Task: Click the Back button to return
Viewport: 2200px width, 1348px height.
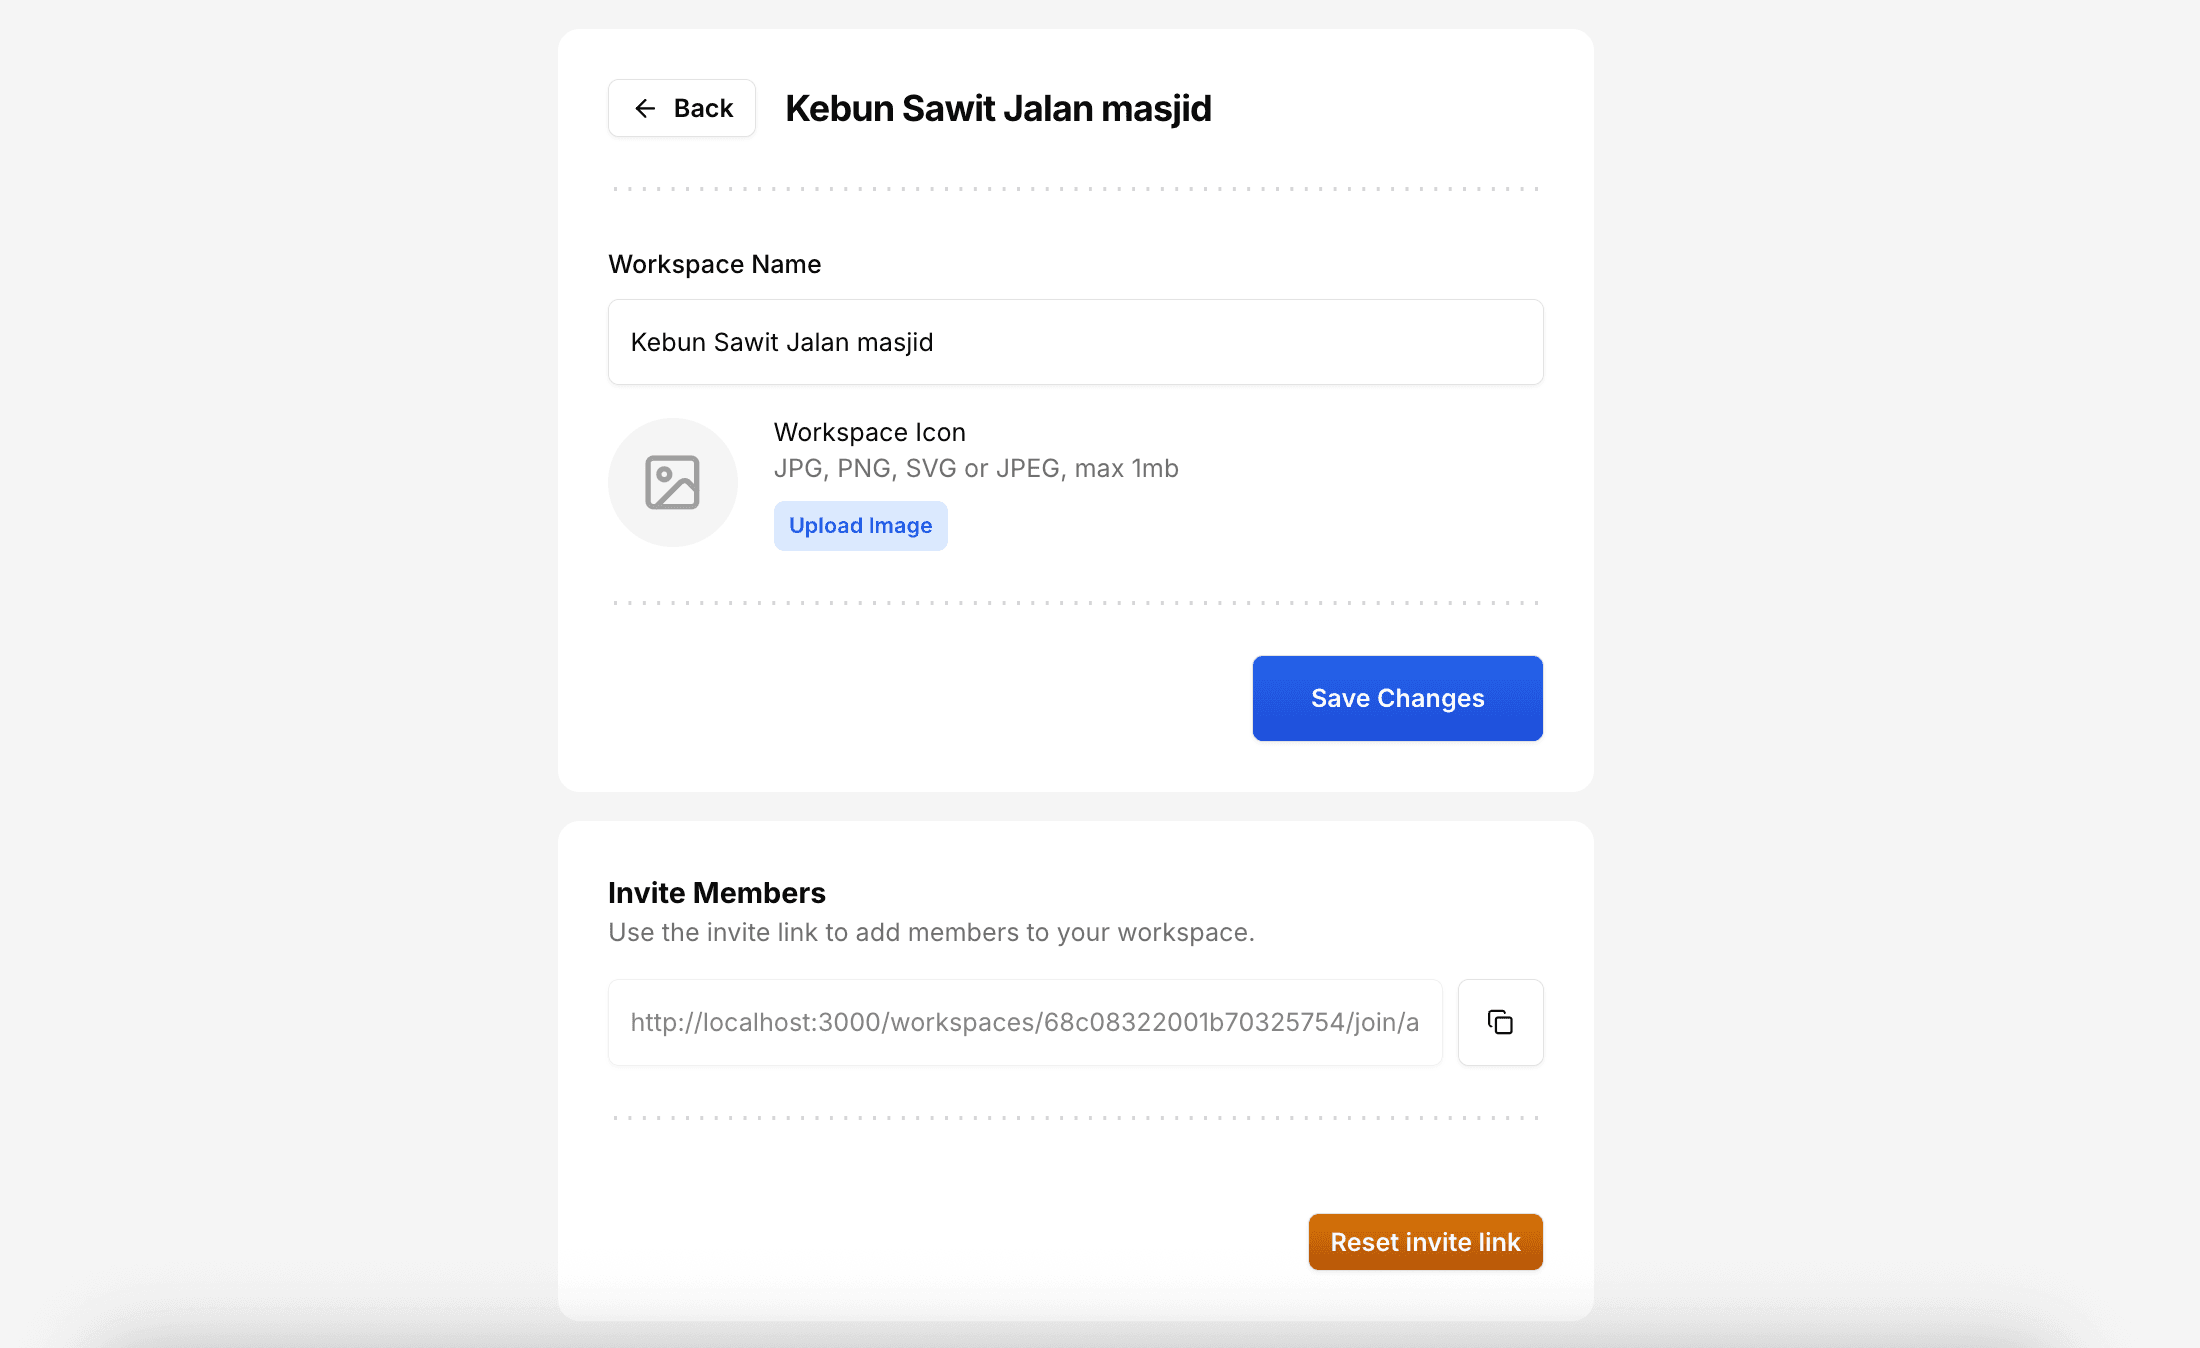Action: [x=681, y=108]
